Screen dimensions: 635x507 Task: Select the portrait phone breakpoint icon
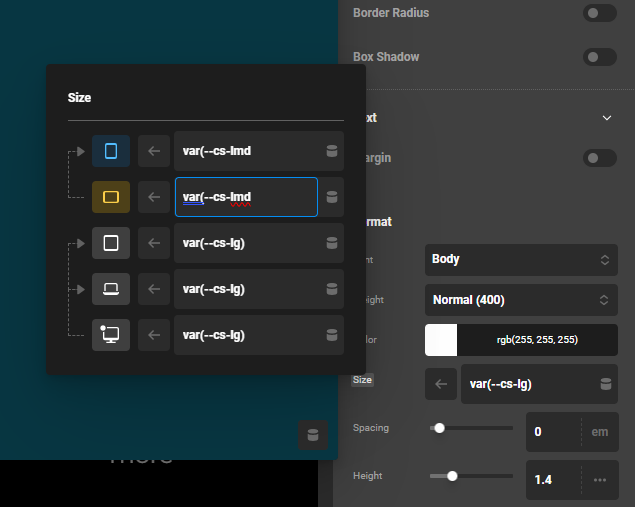pos(111,151)
